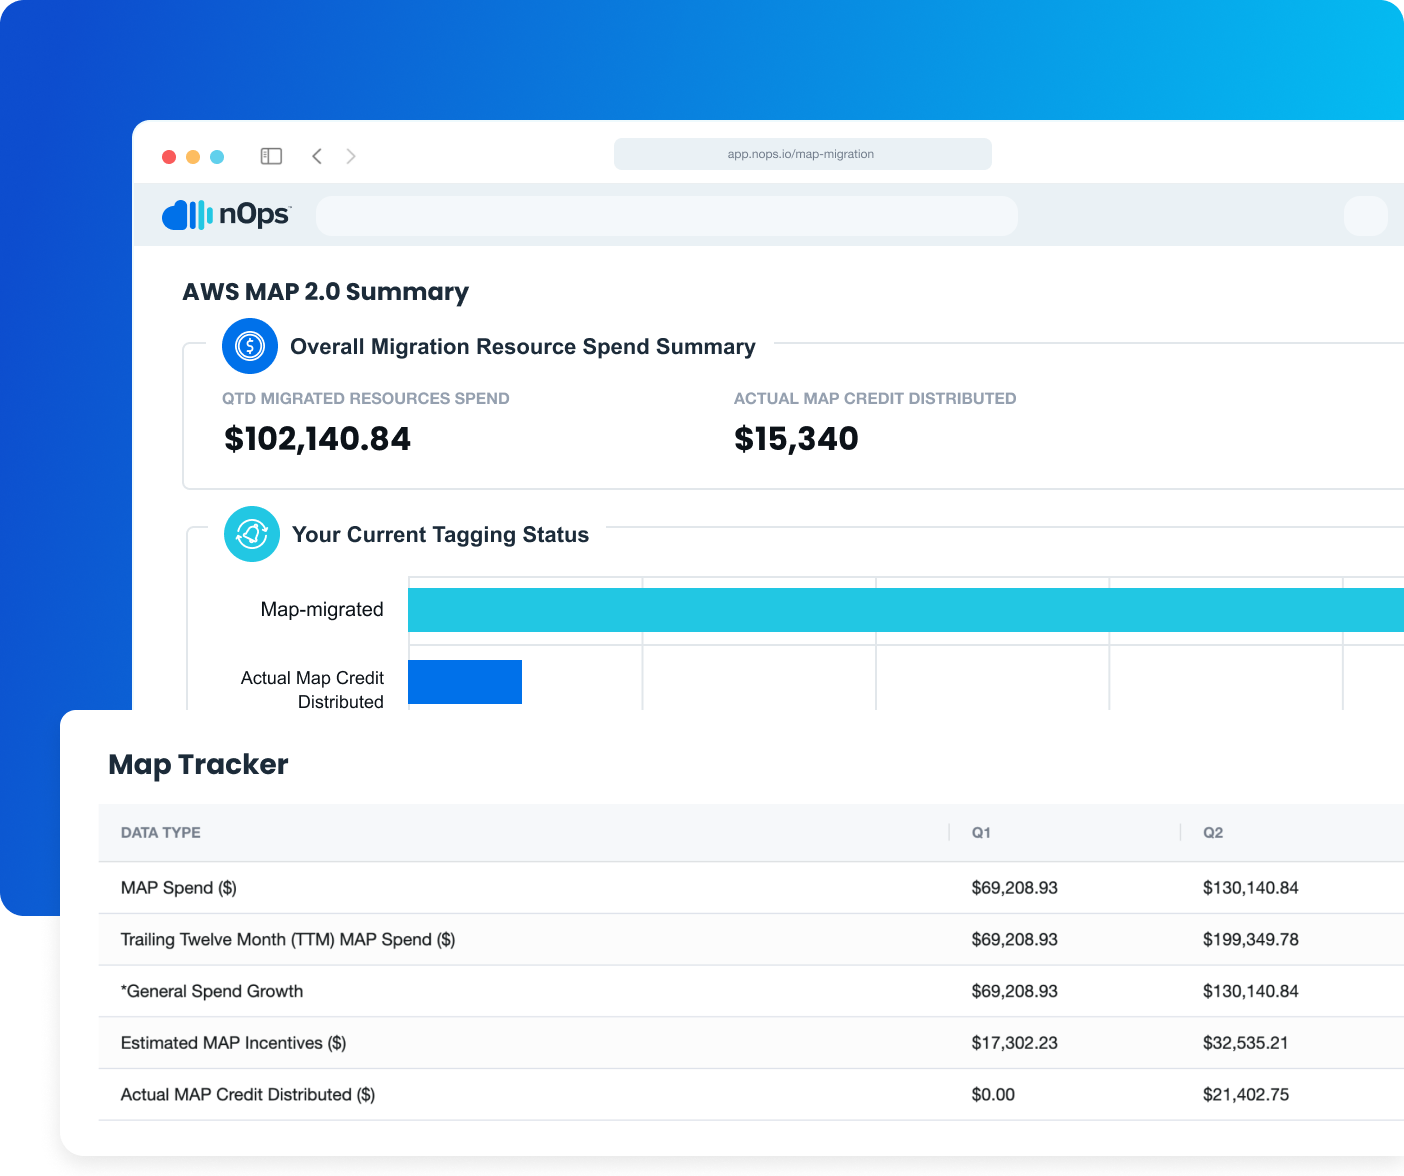Click QTD MIGRATED RESOURCES SPEND label
The height and width of the screenshot is (1176, 1404).
point(366,398)
